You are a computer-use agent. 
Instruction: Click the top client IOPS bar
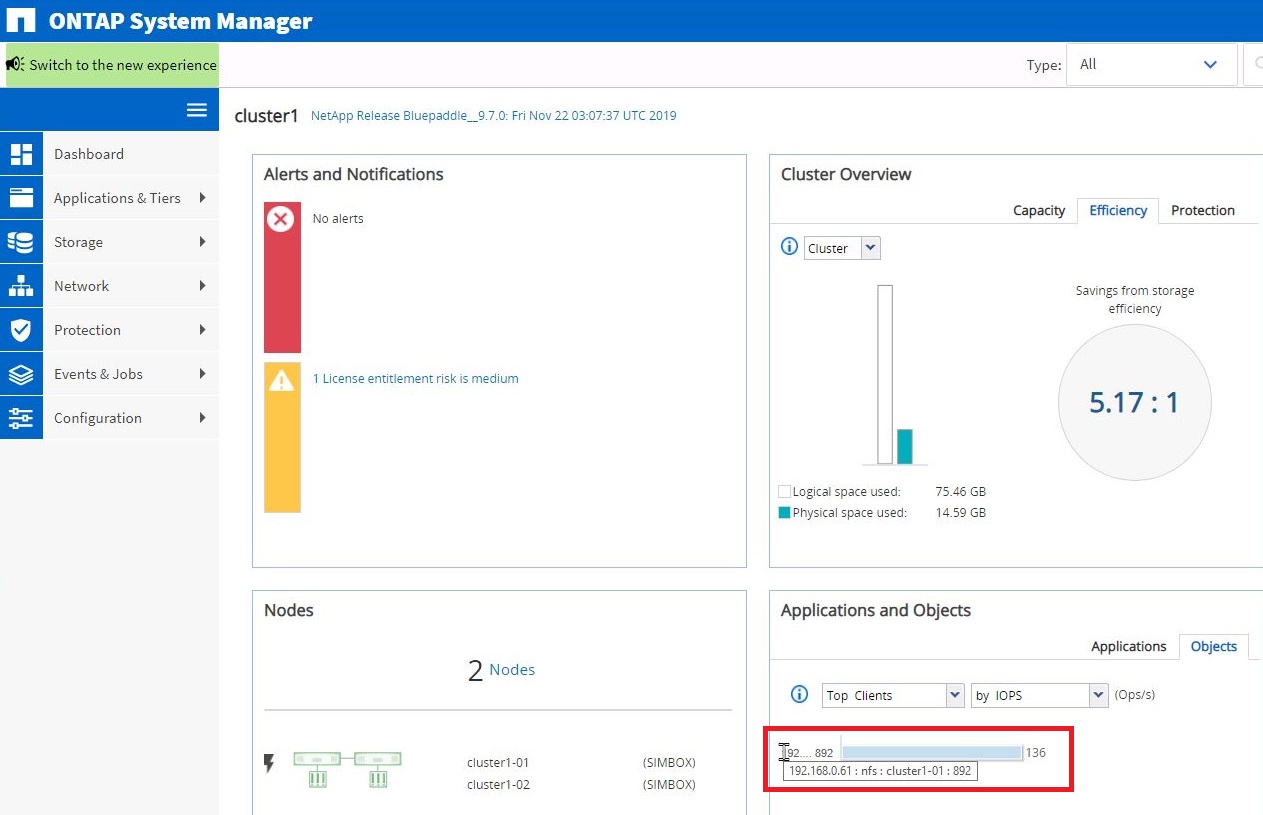(x=931, y=752)
